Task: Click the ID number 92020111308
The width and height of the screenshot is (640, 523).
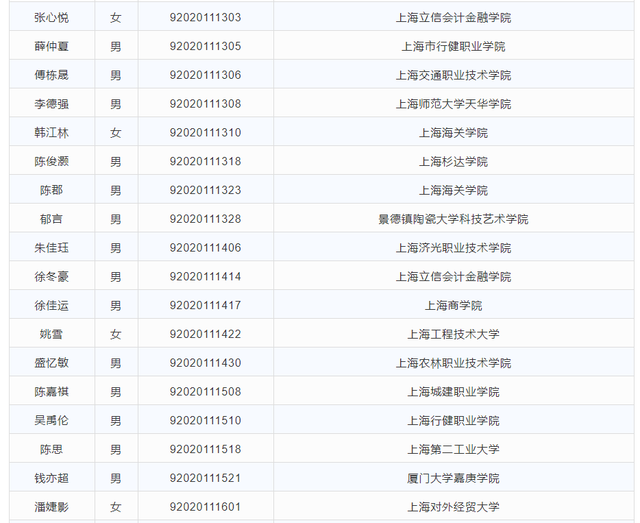Action: pyautogui.click(x=205, y=104)
